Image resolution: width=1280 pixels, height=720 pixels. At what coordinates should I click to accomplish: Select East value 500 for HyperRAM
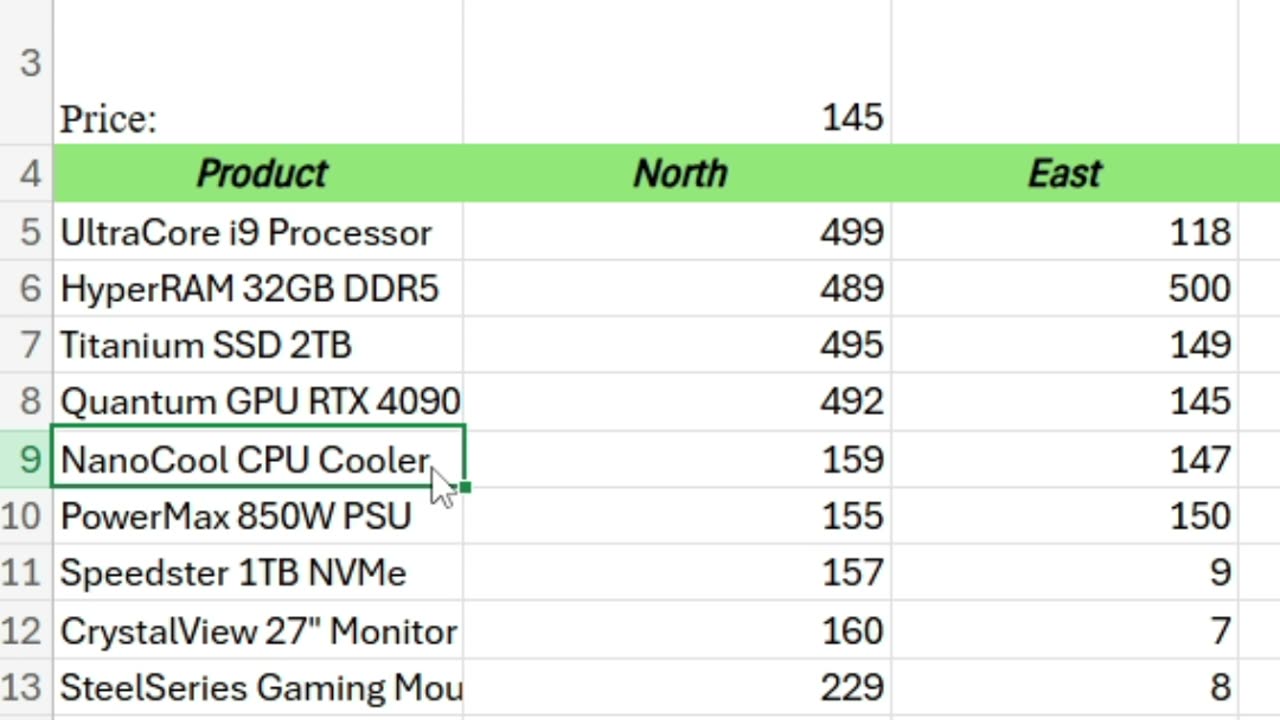click(1198, 289)
